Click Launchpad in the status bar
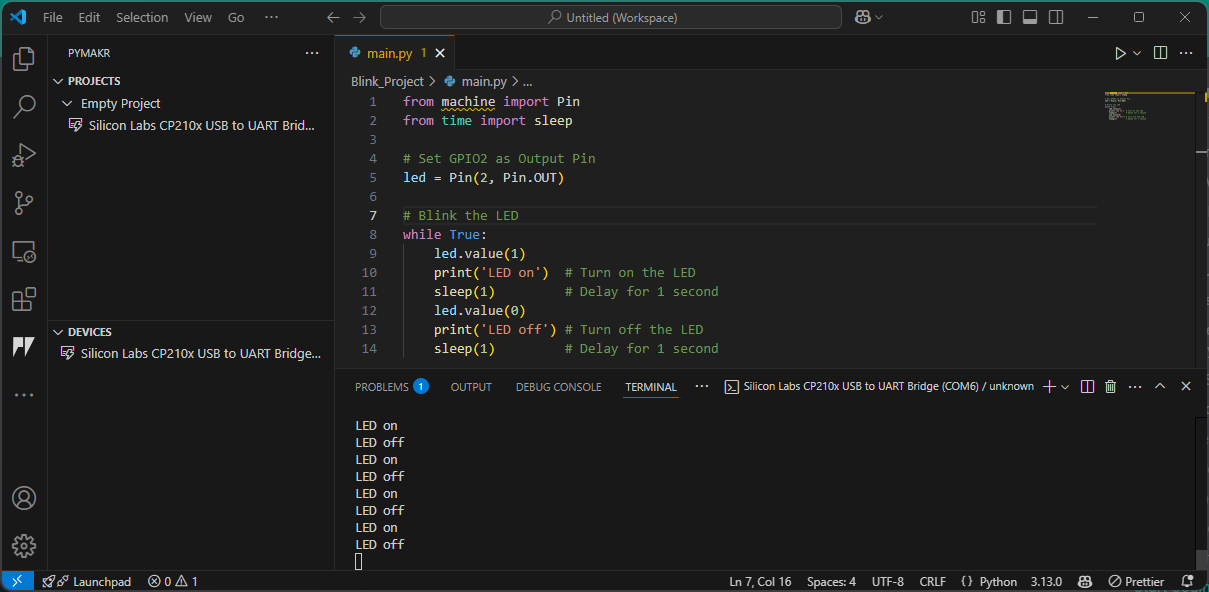 pyautogui.click(x=101, y=581)
